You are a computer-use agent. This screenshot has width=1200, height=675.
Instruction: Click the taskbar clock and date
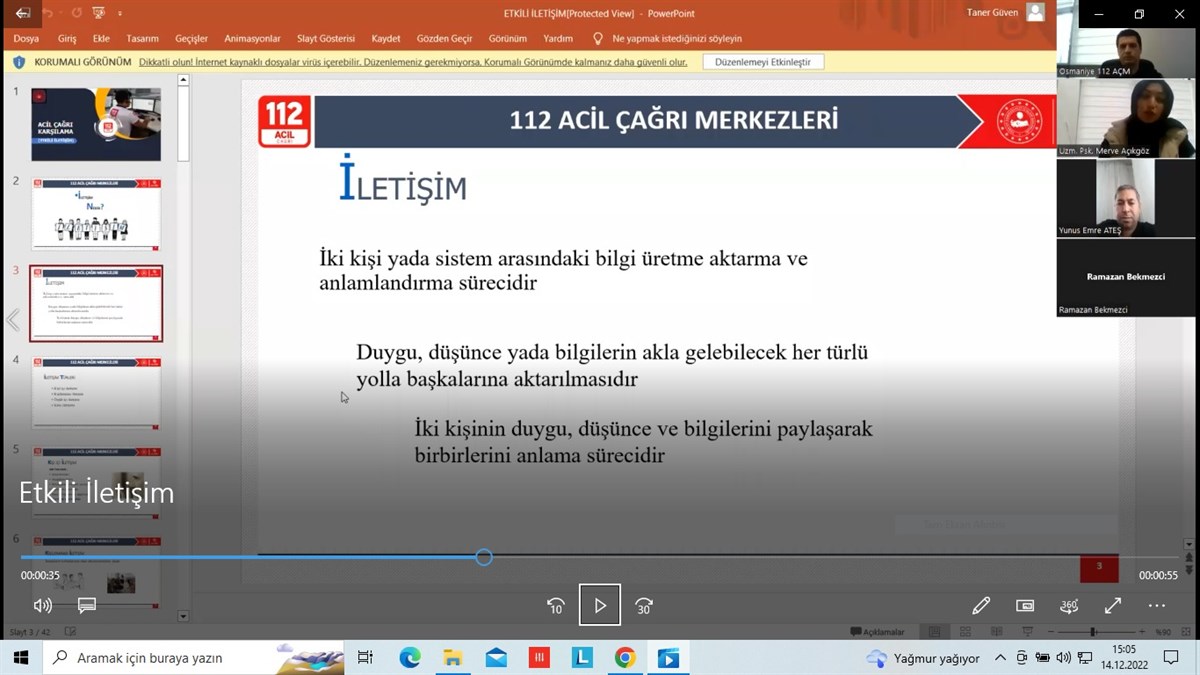point(1126,657)
